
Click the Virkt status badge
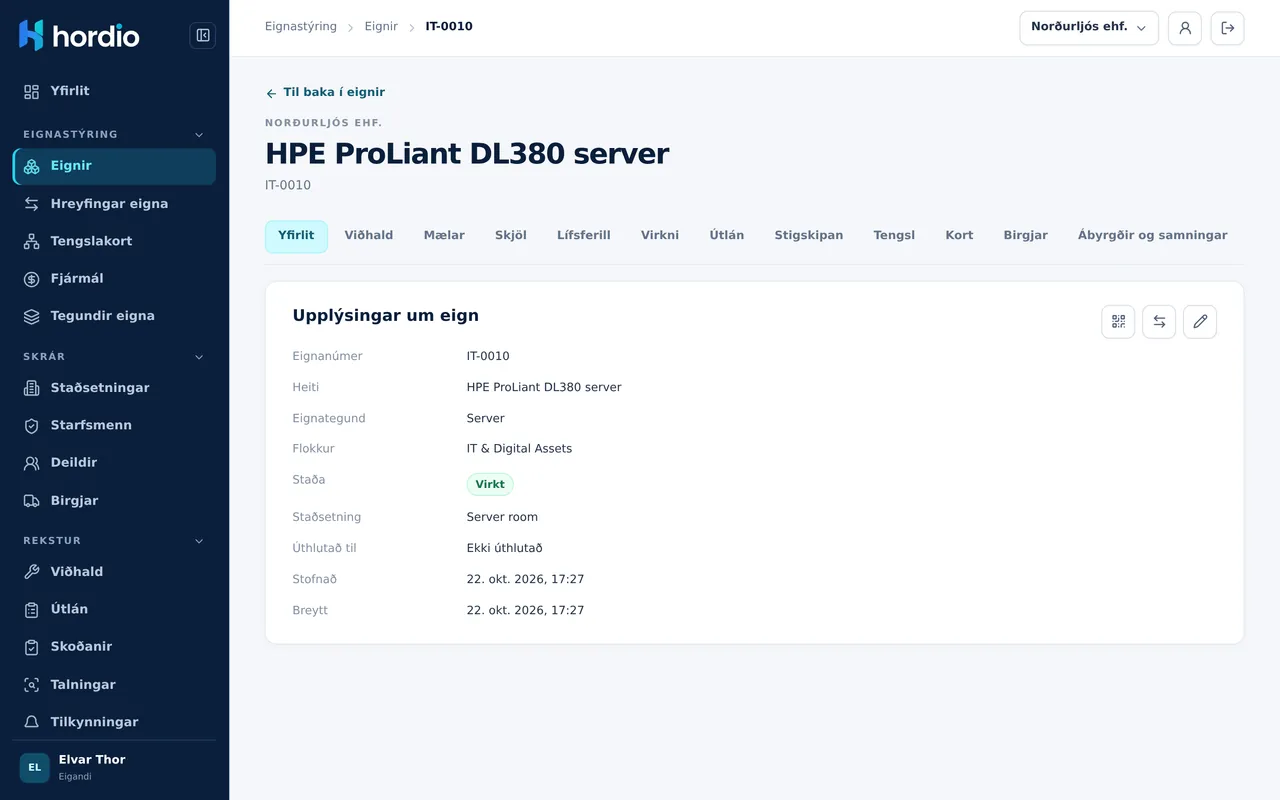[490, 485]
